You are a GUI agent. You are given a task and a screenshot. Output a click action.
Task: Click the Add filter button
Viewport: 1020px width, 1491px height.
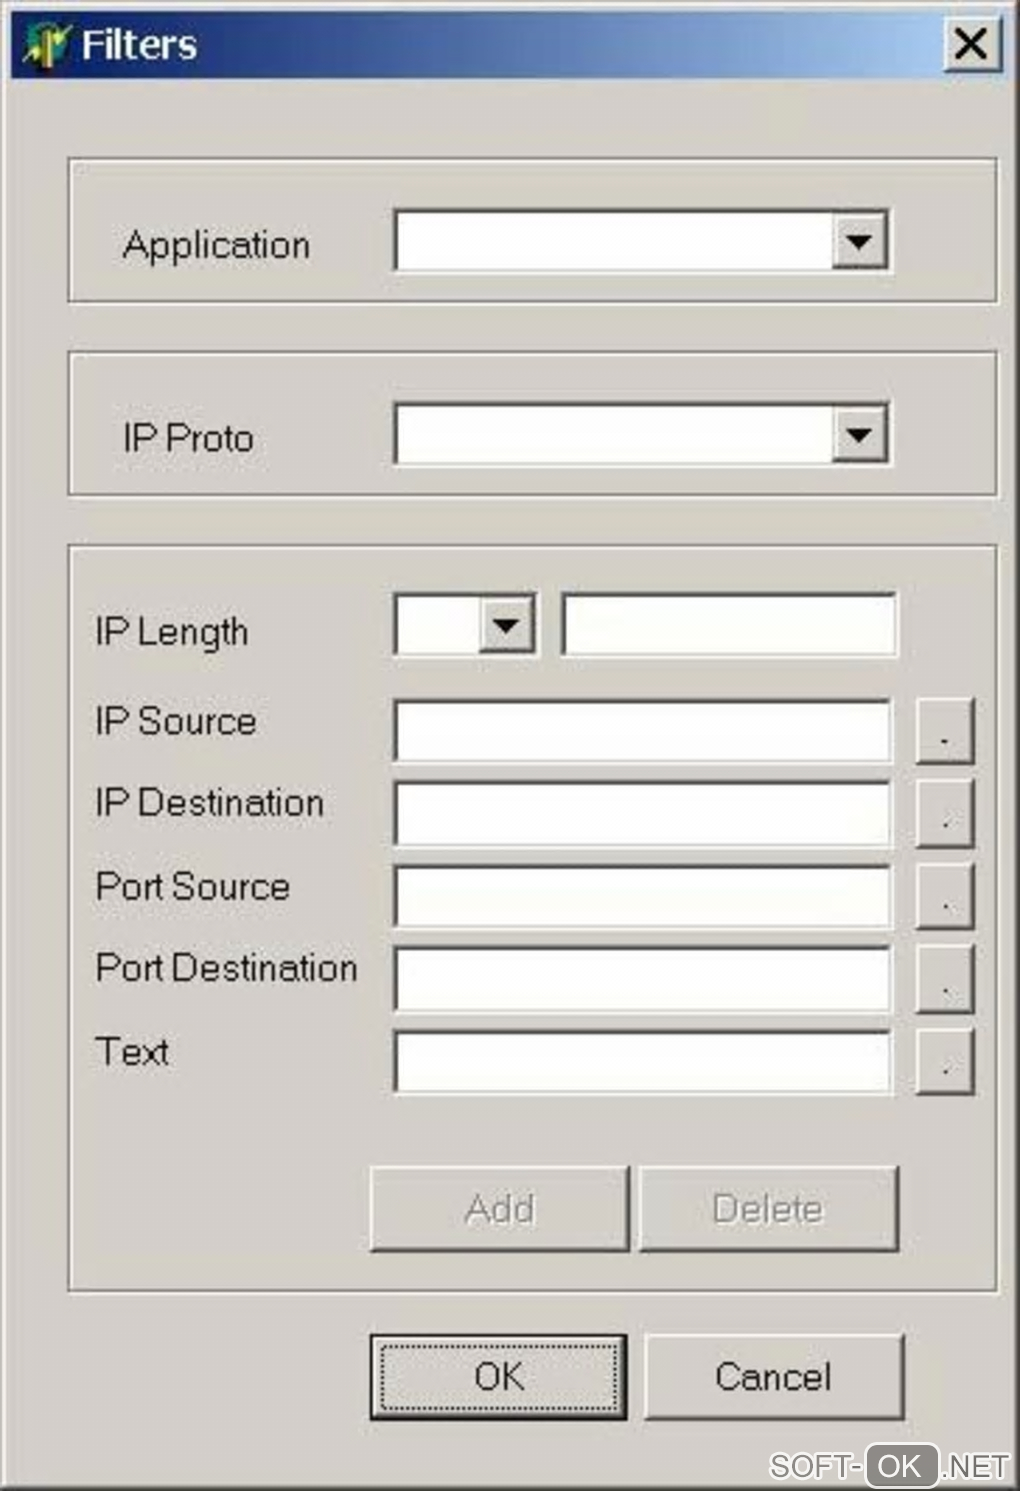(499, 1209)
